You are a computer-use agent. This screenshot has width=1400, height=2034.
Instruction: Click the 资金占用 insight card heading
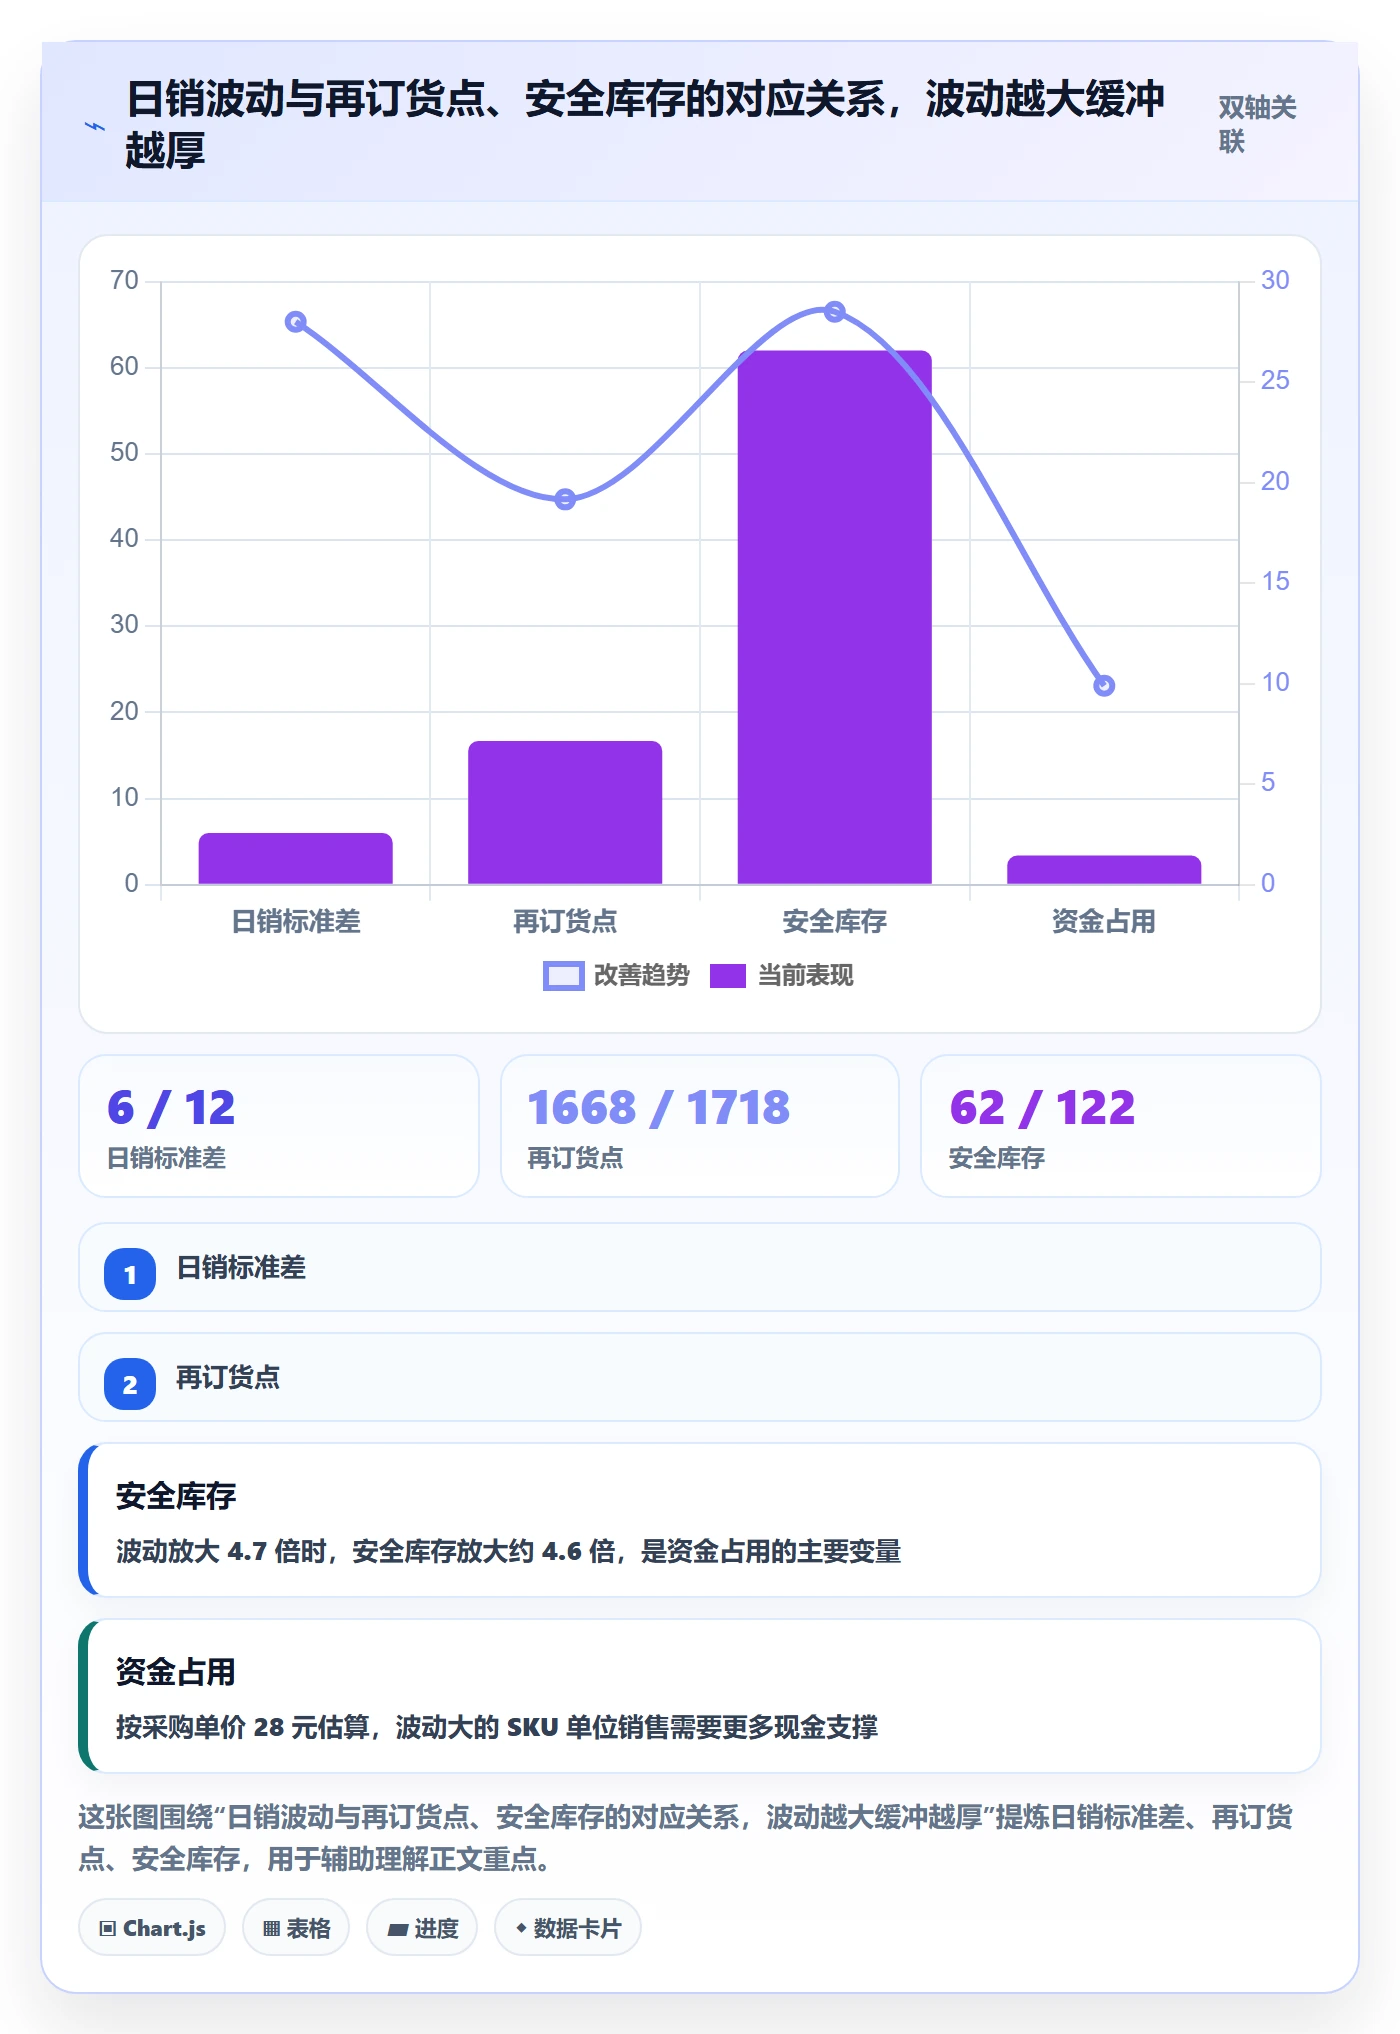[176, 1672]
